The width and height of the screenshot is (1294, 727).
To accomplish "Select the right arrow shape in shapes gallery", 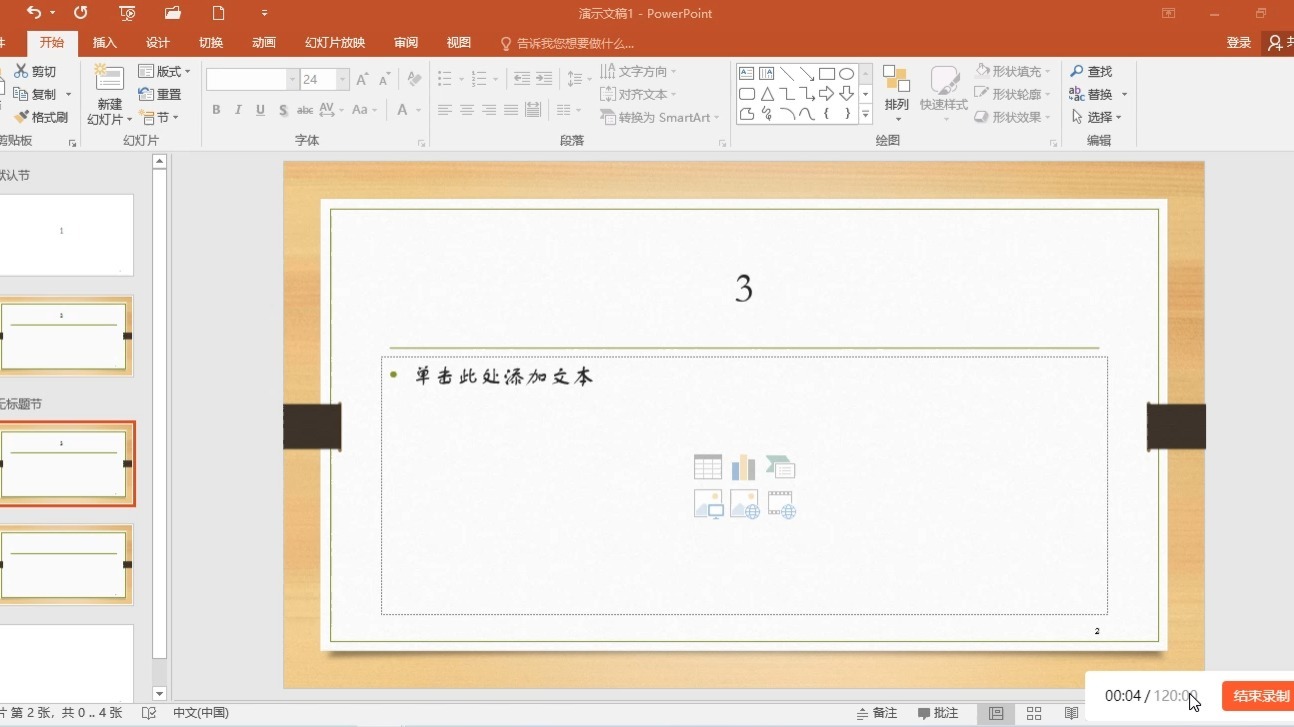I will point(827,94).
